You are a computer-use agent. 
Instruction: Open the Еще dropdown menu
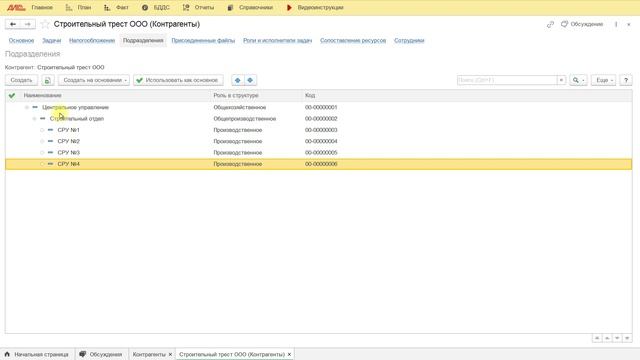coord(603,80)
